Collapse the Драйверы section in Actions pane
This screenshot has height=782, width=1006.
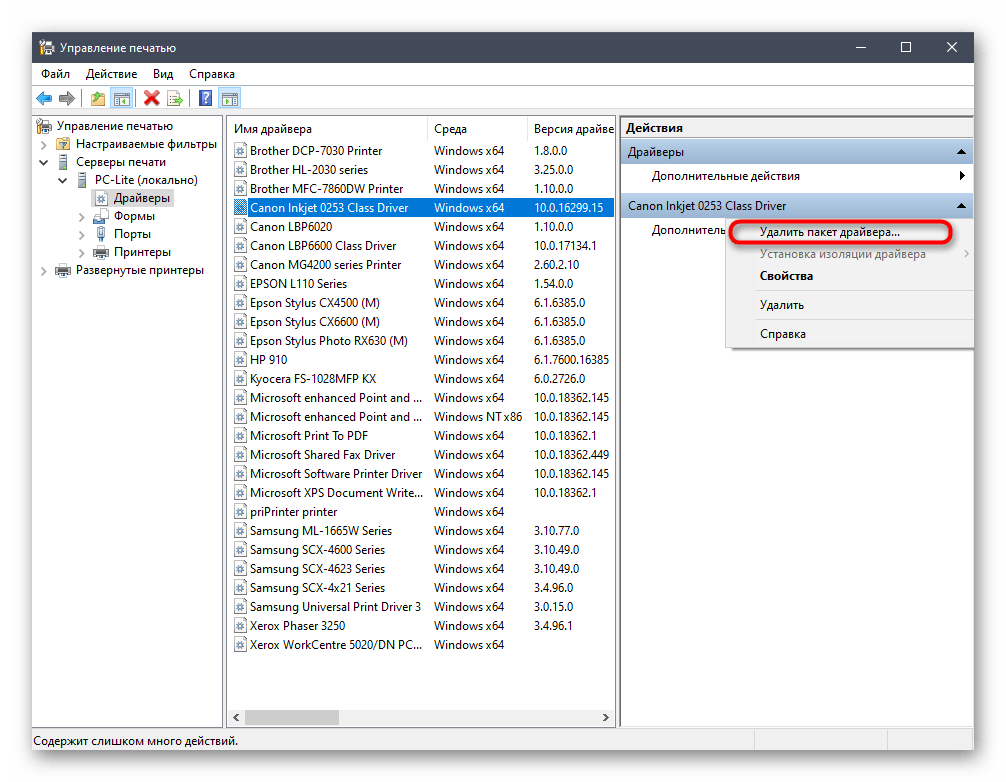tap(961, 152)
